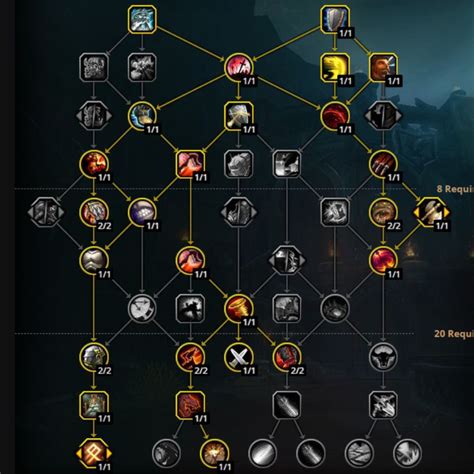This screenshot has height=474, width=474.
Task: Select the blue shield talent node
Action: click(335, 19)
